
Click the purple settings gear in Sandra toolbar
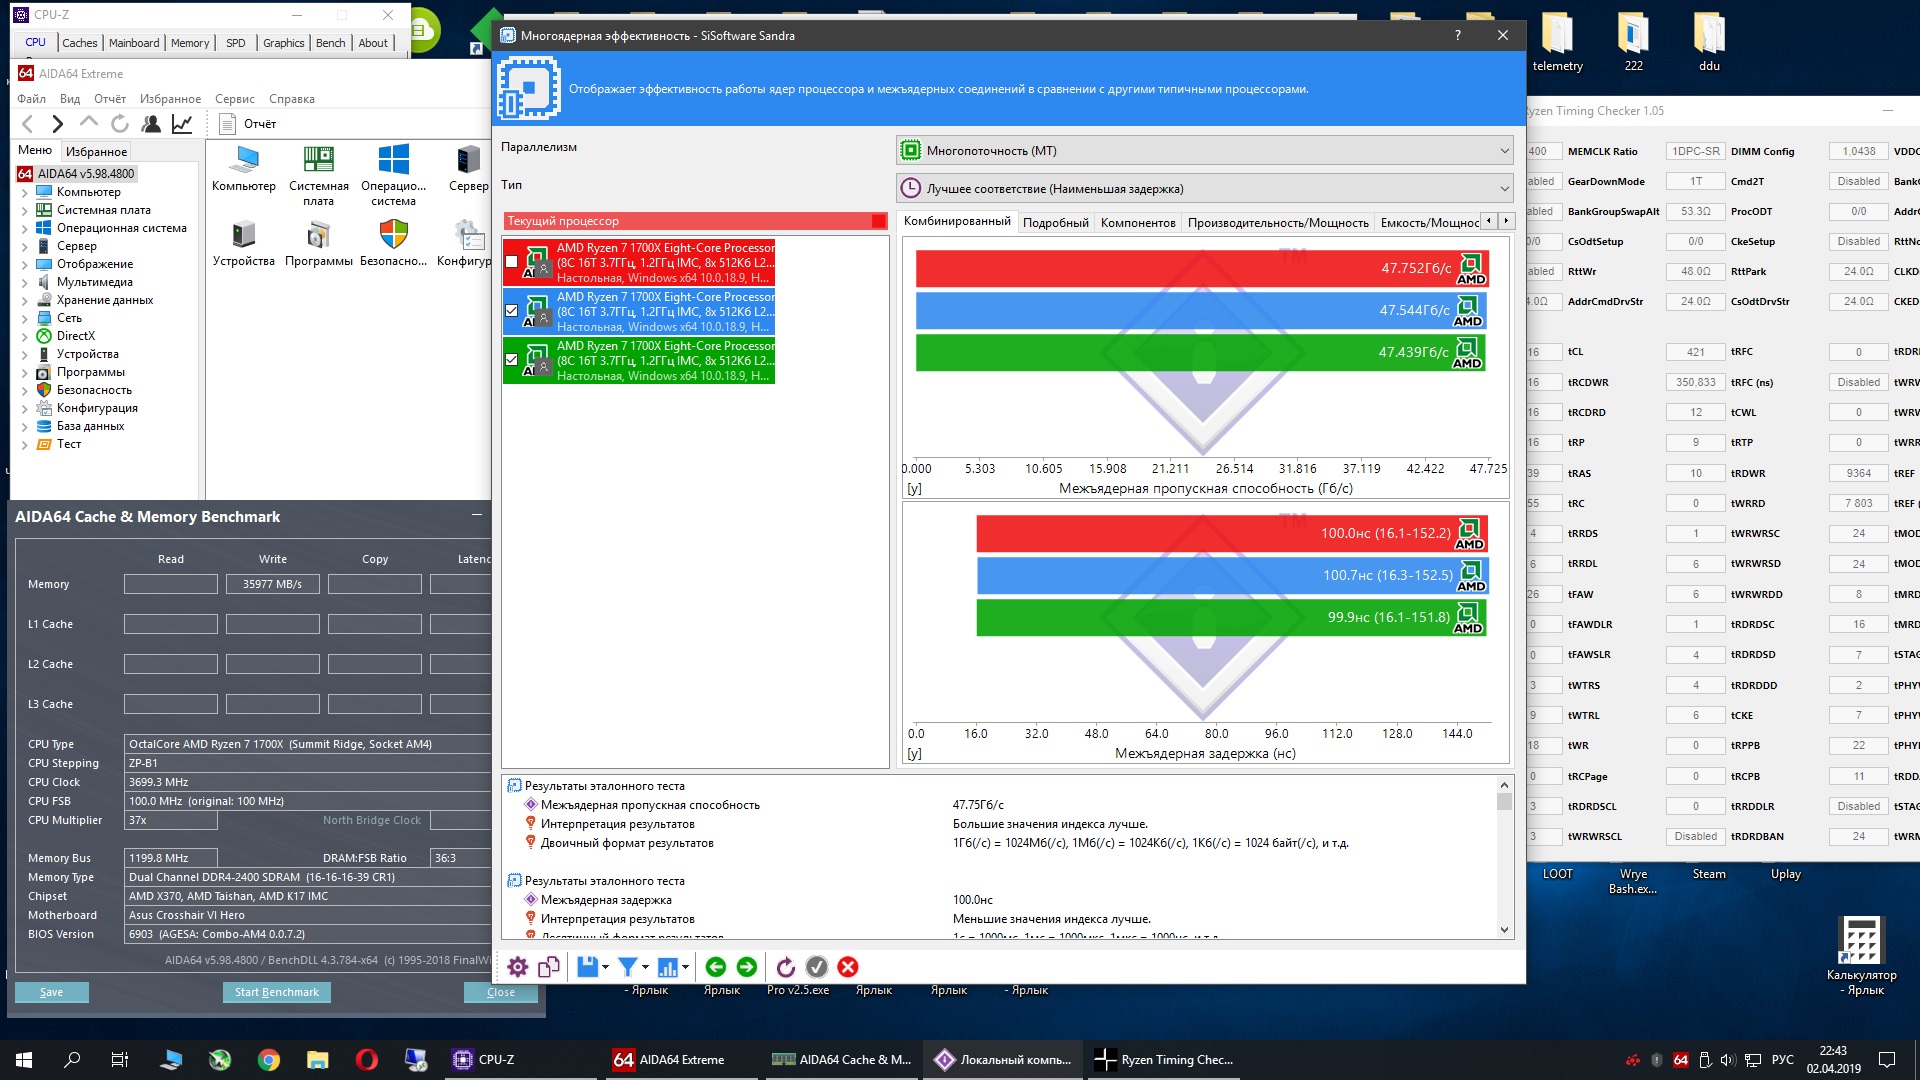[517, 967]
